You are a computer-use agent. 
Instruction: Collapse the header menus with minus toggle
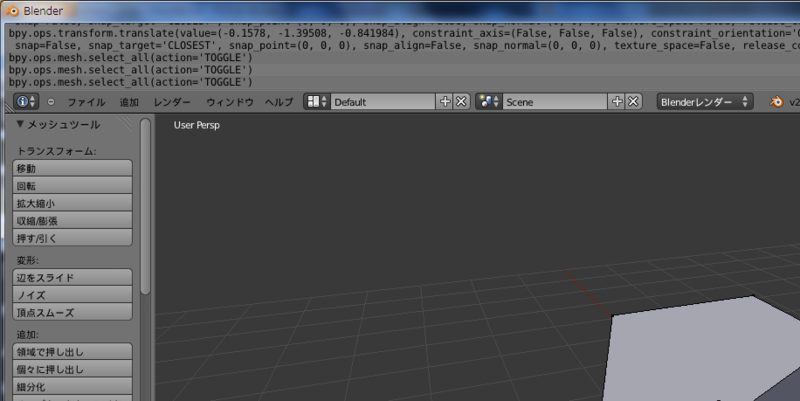click(51, 102)
